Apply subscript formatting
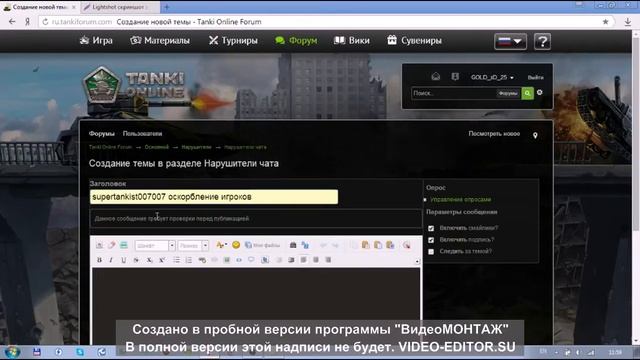The width and height of the screenshot is (640, 360). [149, 260]
